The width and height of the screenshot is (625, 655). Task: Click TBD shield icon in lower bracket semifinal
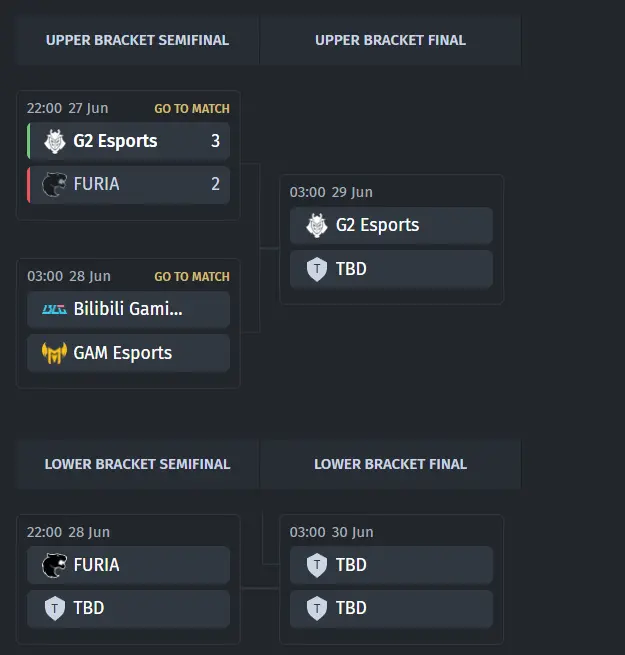tap(55, 608)
